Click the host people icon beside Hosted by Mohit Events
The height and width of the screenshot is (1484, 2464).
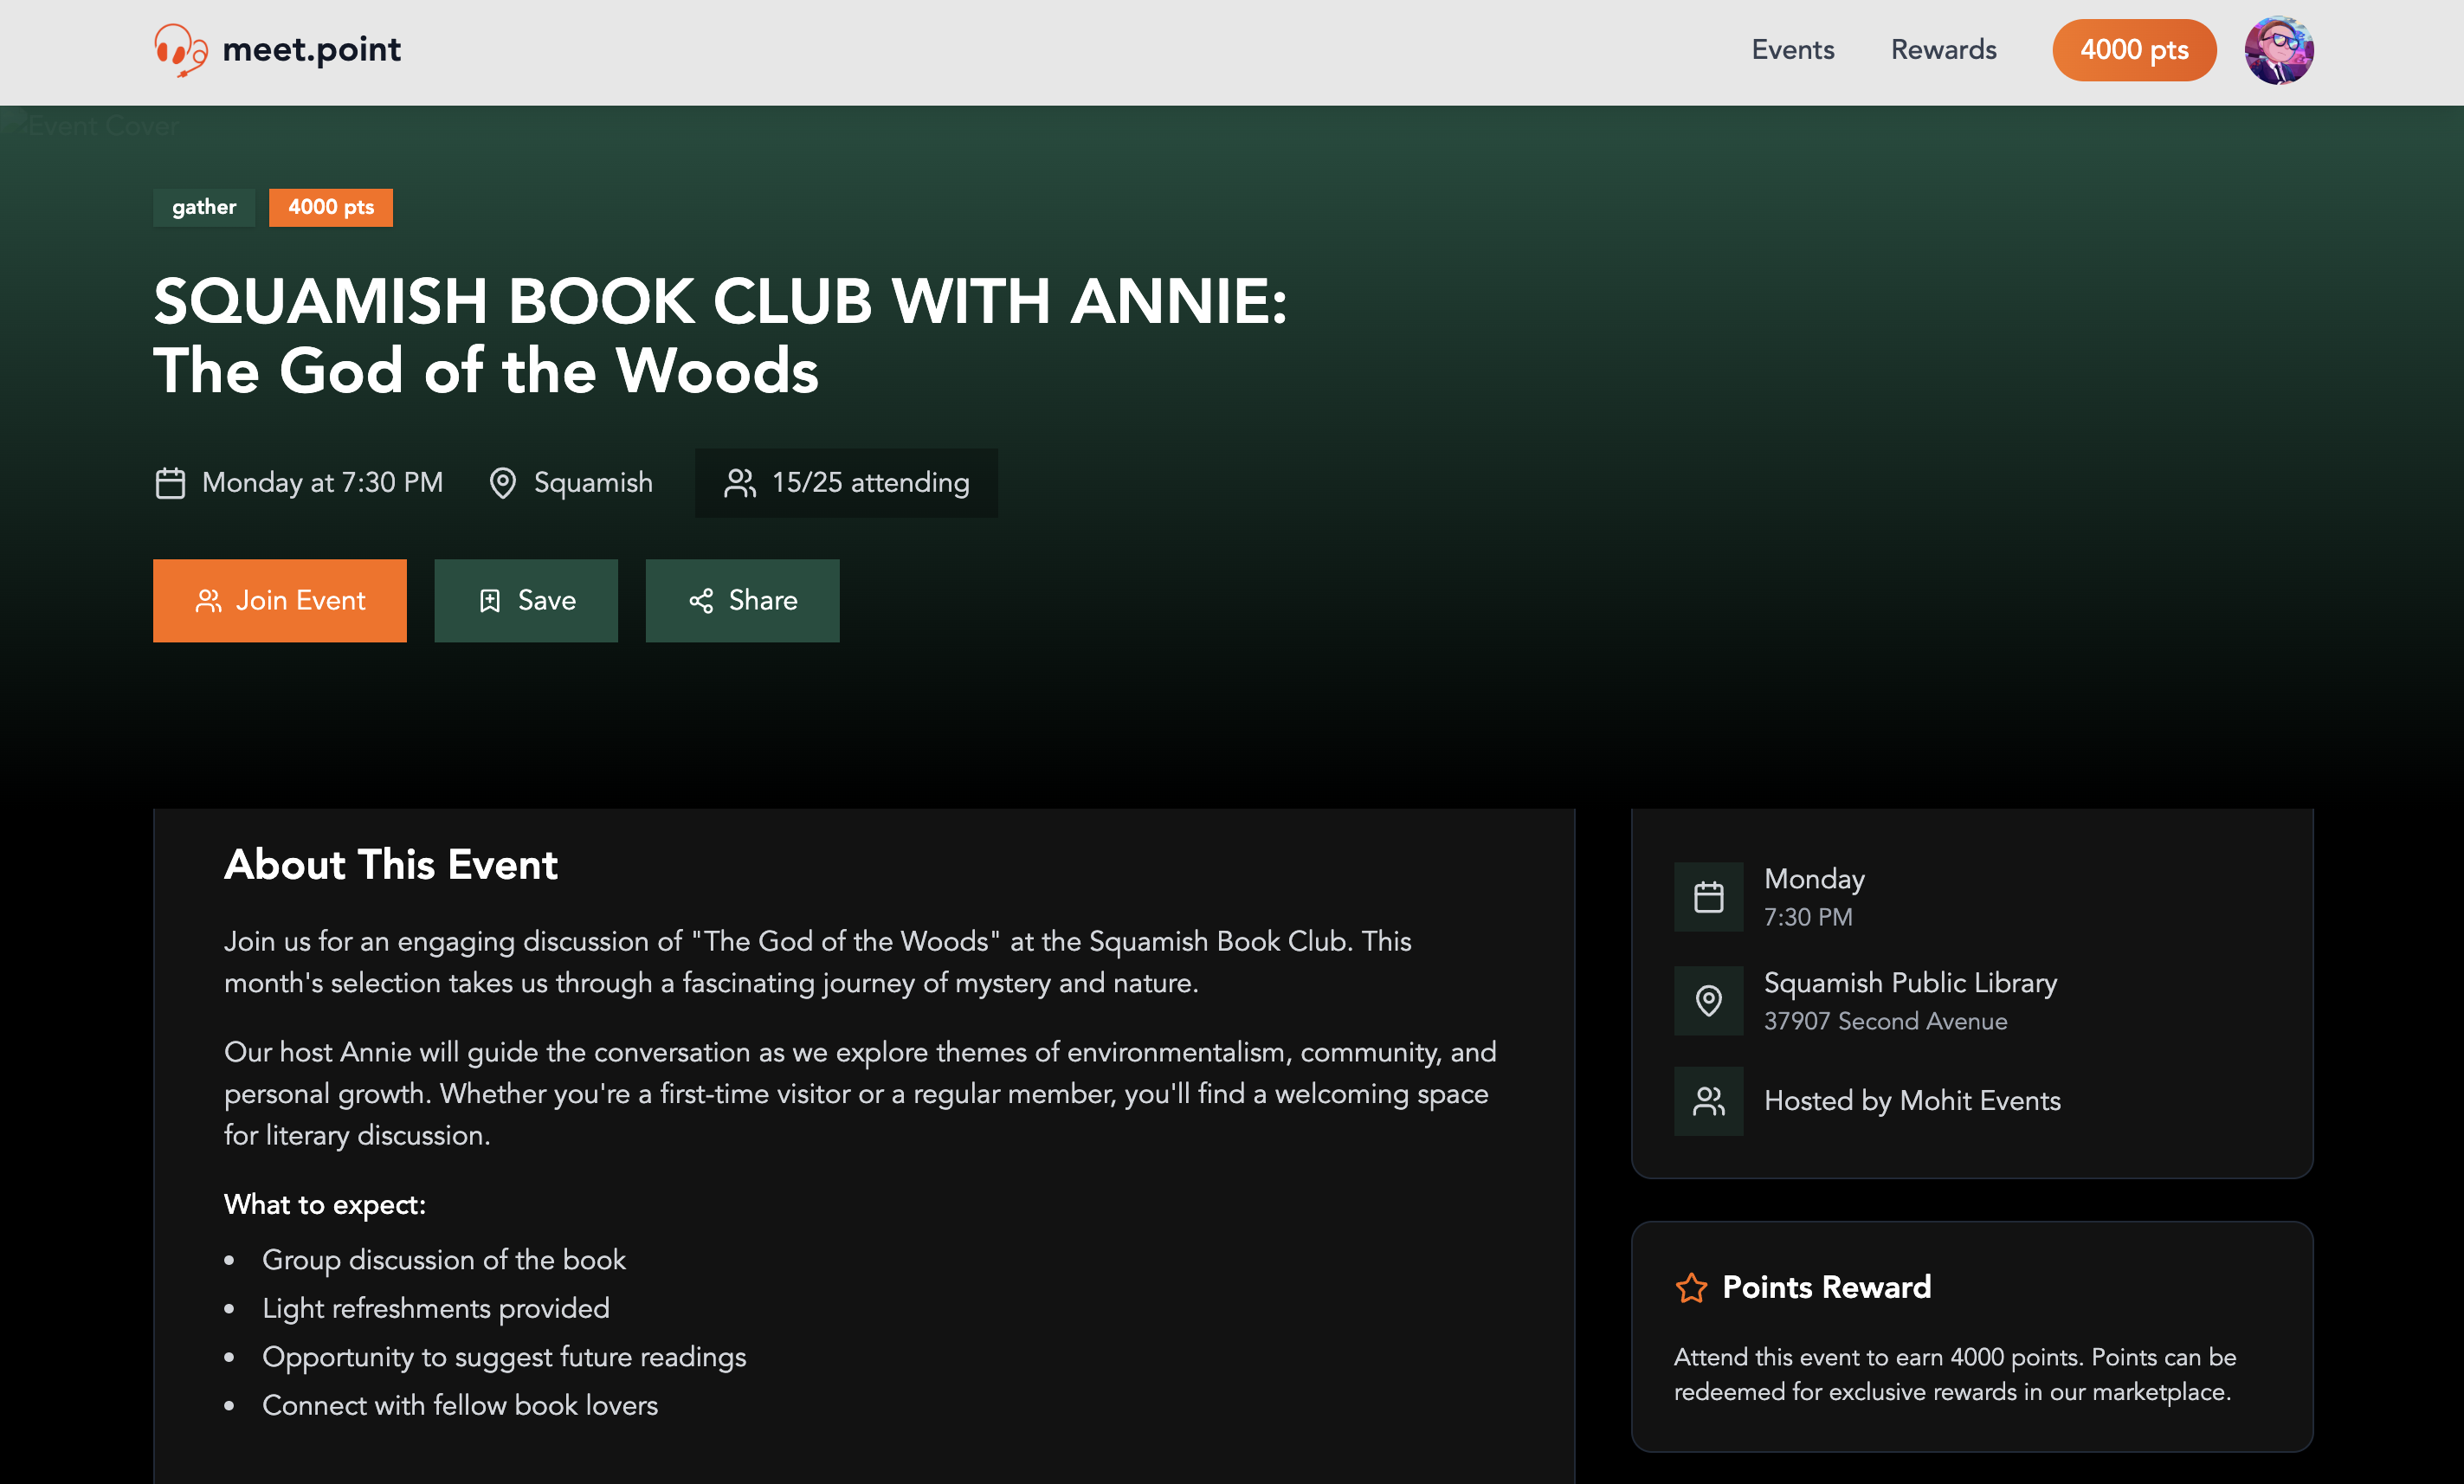(1708, 1101)
